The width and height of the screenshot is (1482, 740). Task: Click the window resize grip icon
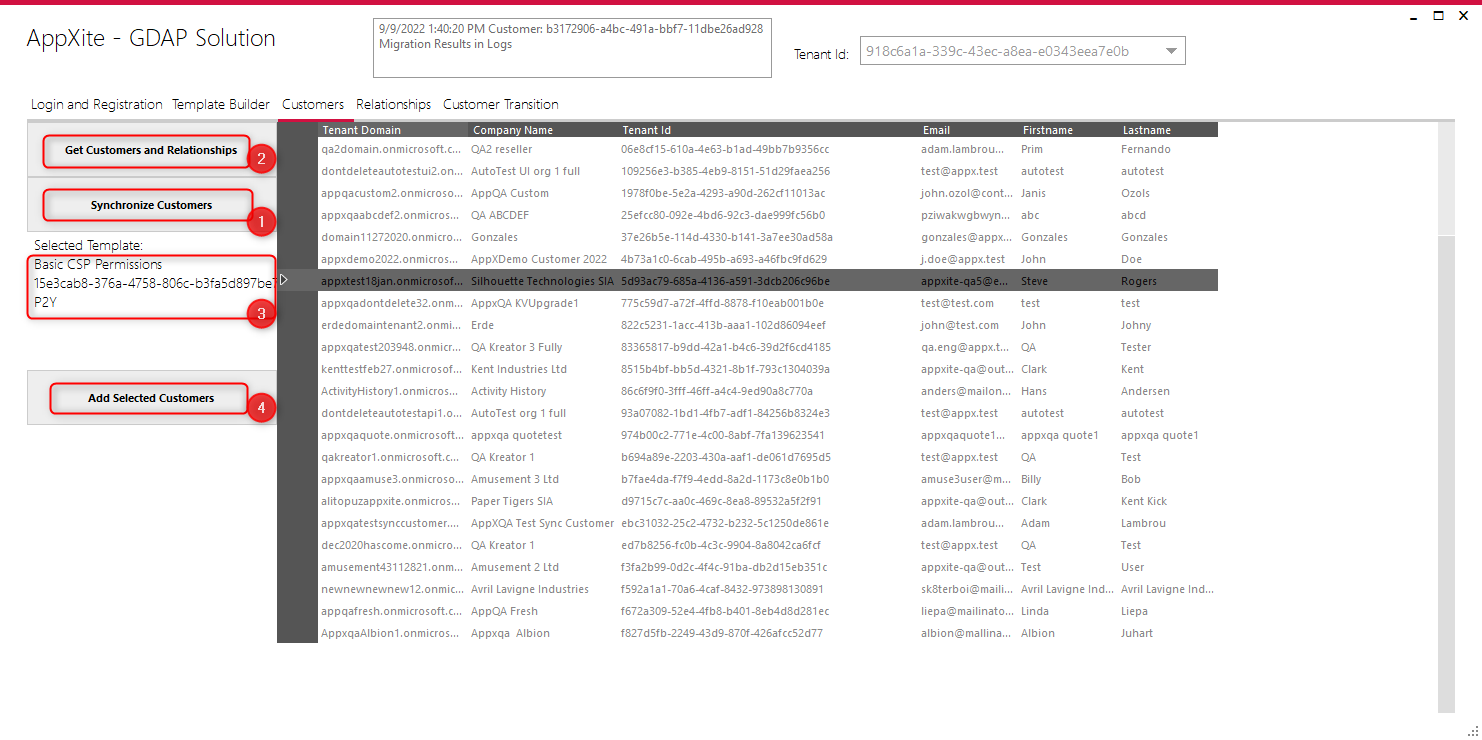click(1472, 730)
